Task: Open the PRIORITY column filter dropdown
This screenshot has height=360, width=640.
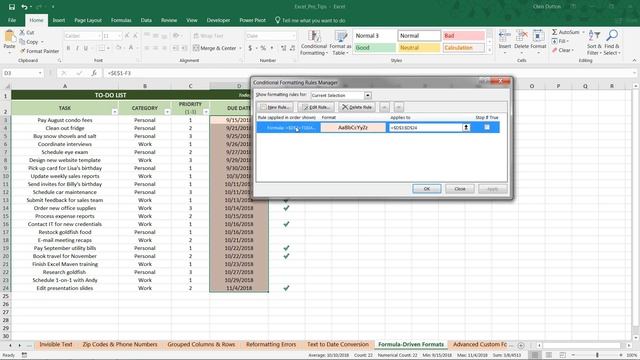Action: [x=206, y=111]
